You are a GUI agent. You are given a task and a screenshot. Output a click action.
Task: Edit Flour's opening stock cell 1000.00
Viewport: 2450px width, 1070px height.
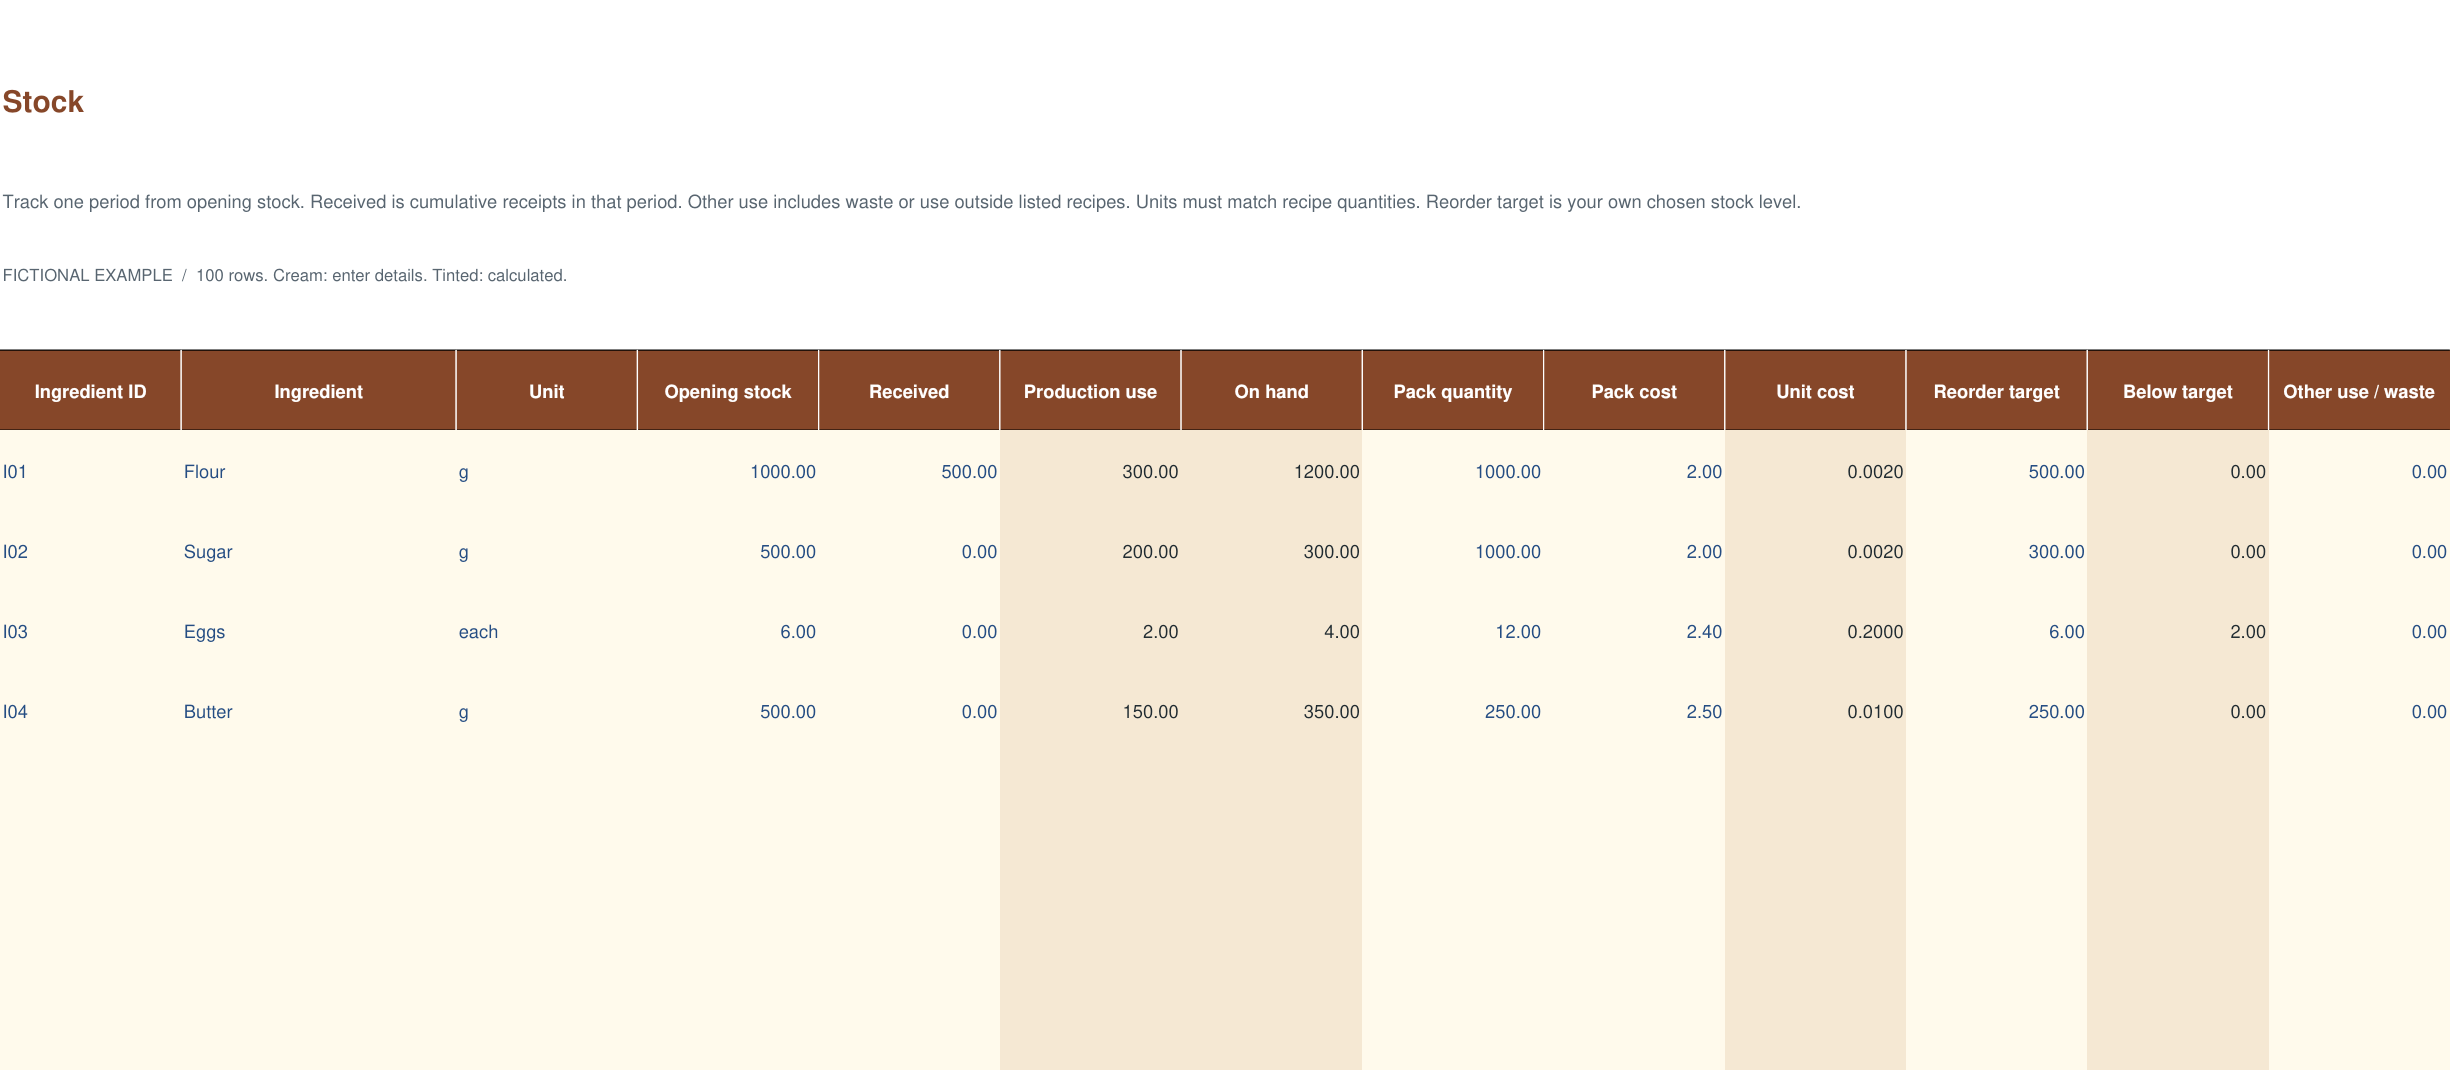pos(728,472)
